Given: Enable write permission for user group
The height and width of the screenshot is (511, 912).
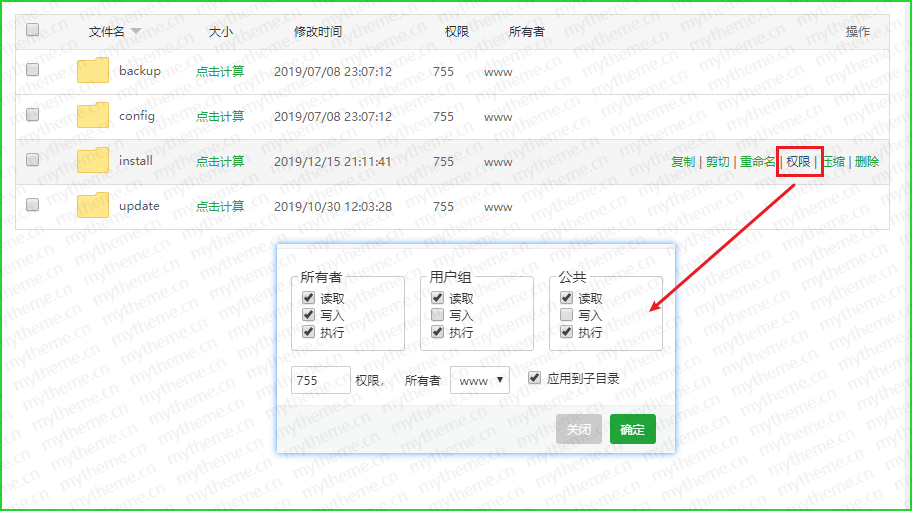Looking at the screenshot, I should click(x=437, y=315).
